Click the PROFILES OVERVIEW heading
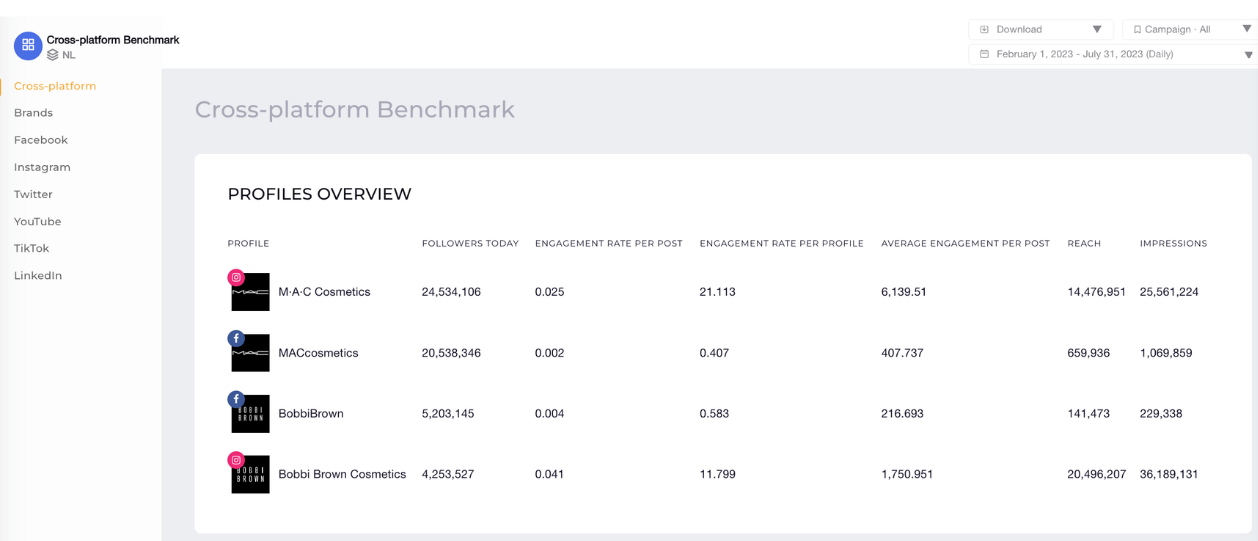The image size is (1258, 541). click(319, 194)
